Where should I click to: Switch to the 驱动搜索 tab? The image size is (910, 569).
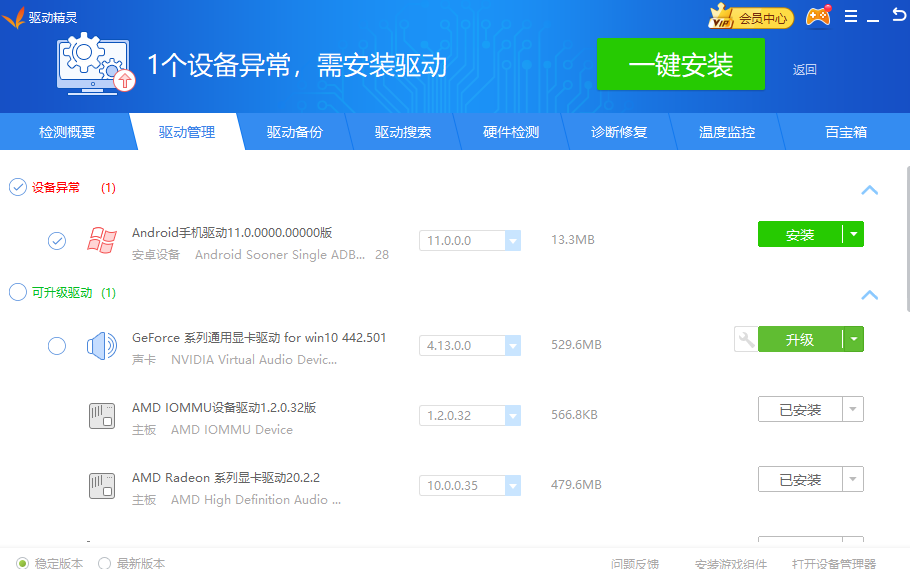[403, 132]
